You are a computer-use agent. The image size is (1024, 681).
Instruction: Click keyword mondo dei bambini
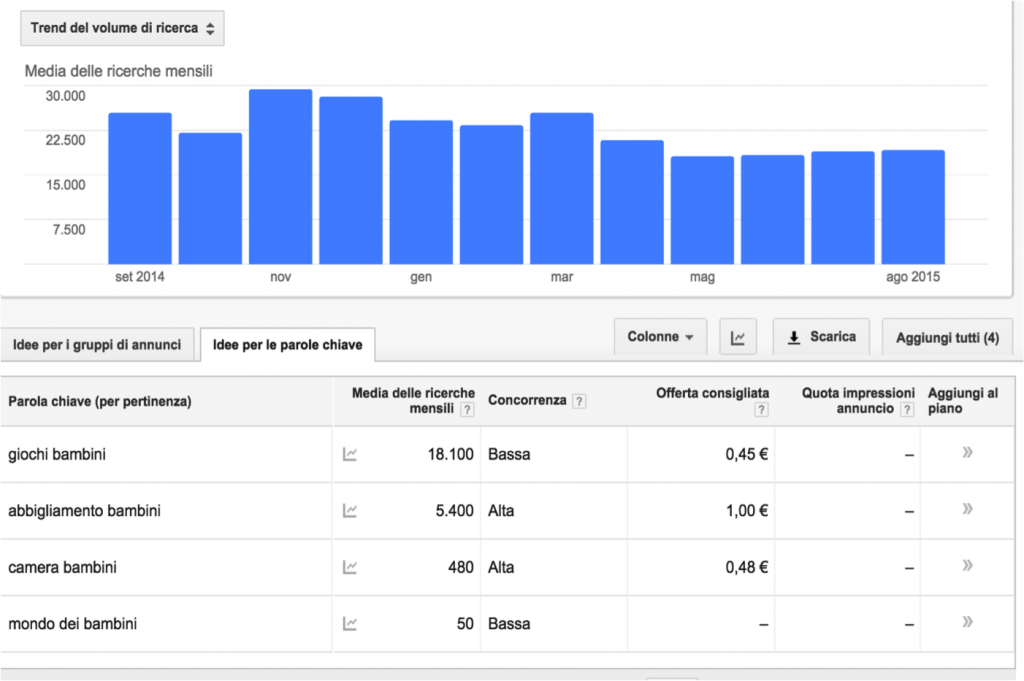(72, 624)
